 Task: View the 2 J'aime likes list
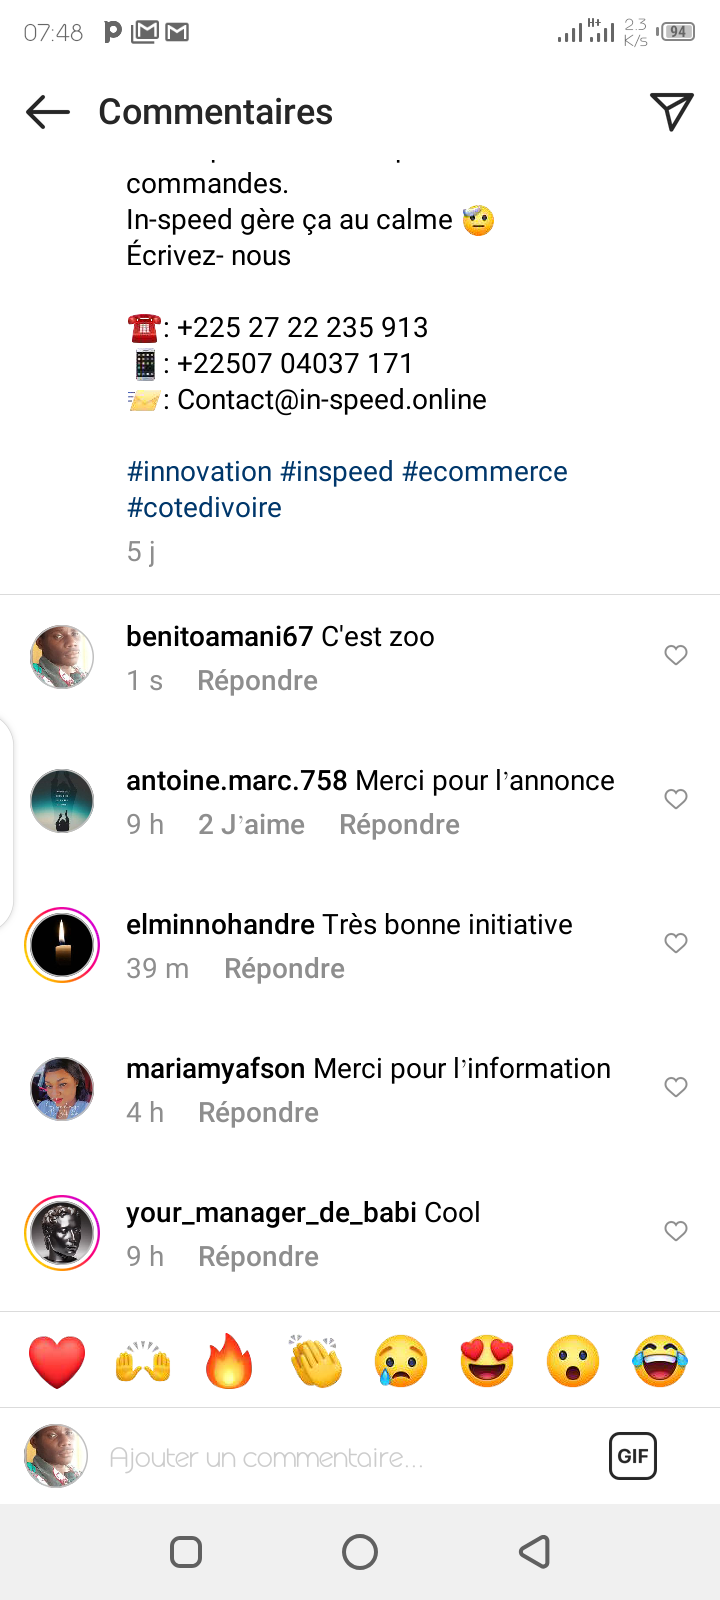coord(251,825)
